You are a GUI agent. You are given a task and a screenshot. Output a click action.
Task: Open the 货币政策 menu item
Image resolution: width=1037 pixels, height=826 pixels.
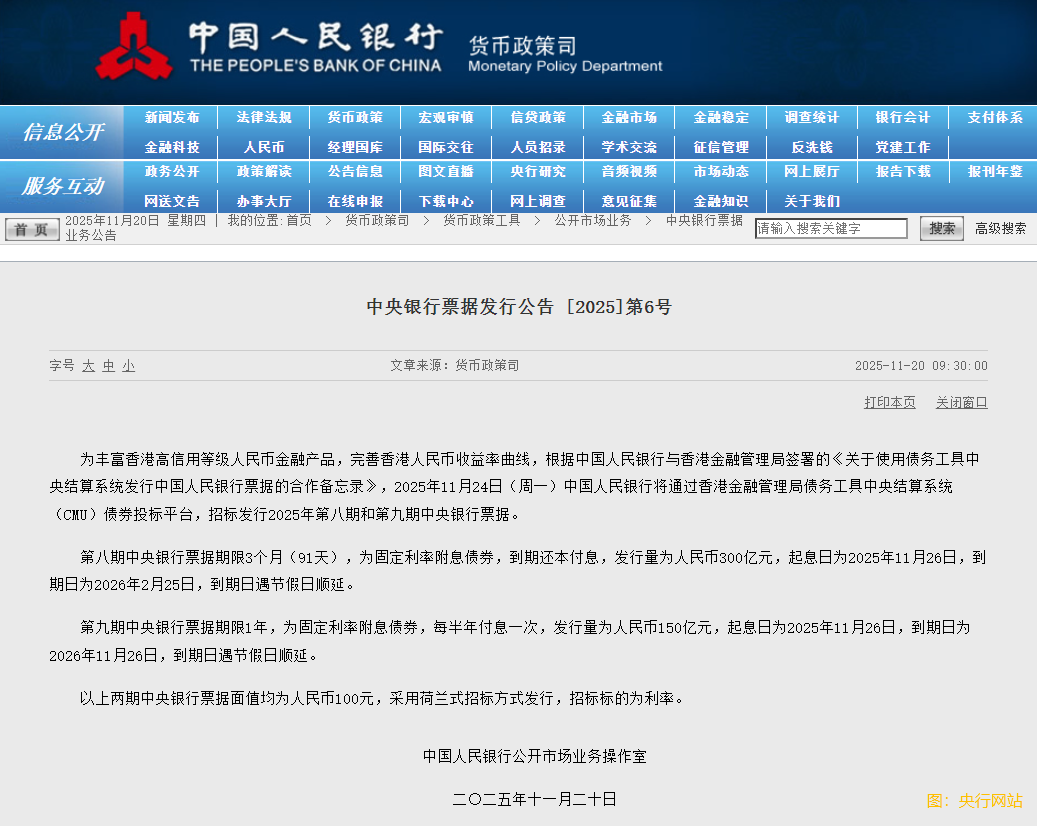356,117
